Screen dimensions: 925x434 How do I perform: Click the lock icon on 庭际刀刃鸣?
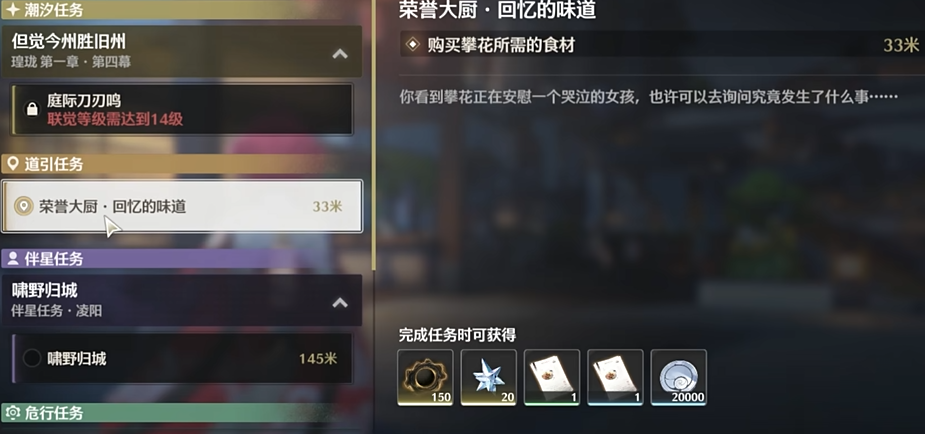click(x=32, y=109)
